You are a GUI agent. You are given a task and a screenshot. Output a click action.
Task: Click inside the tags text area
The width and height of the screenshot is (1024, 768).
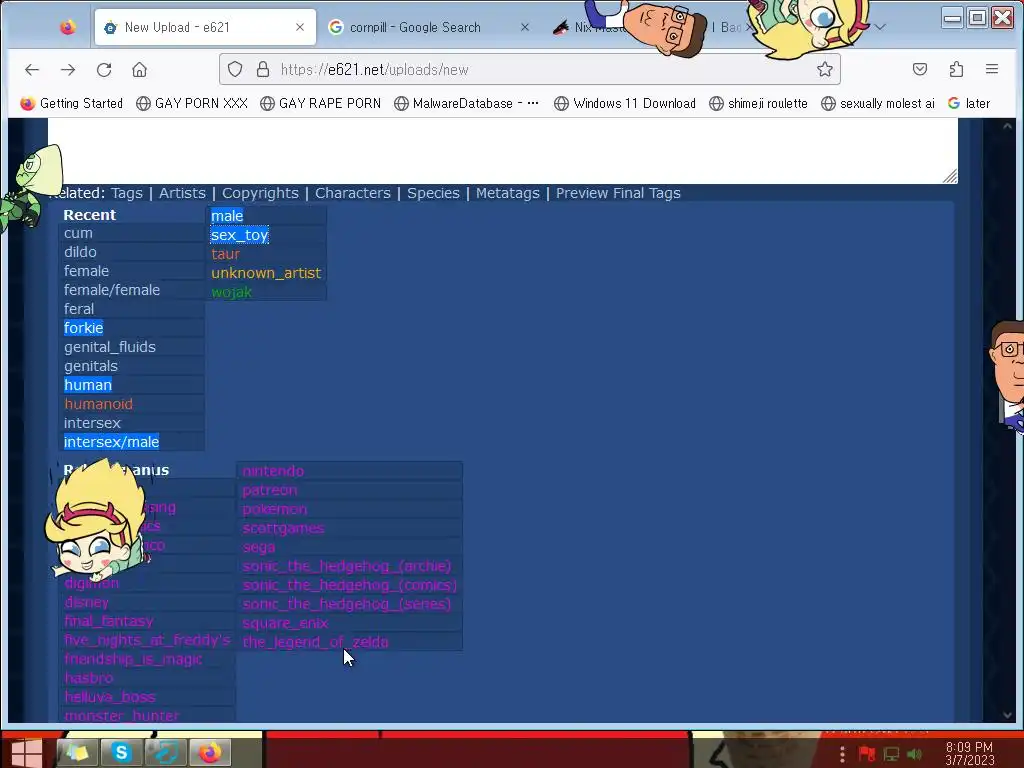tap(503, 151)
